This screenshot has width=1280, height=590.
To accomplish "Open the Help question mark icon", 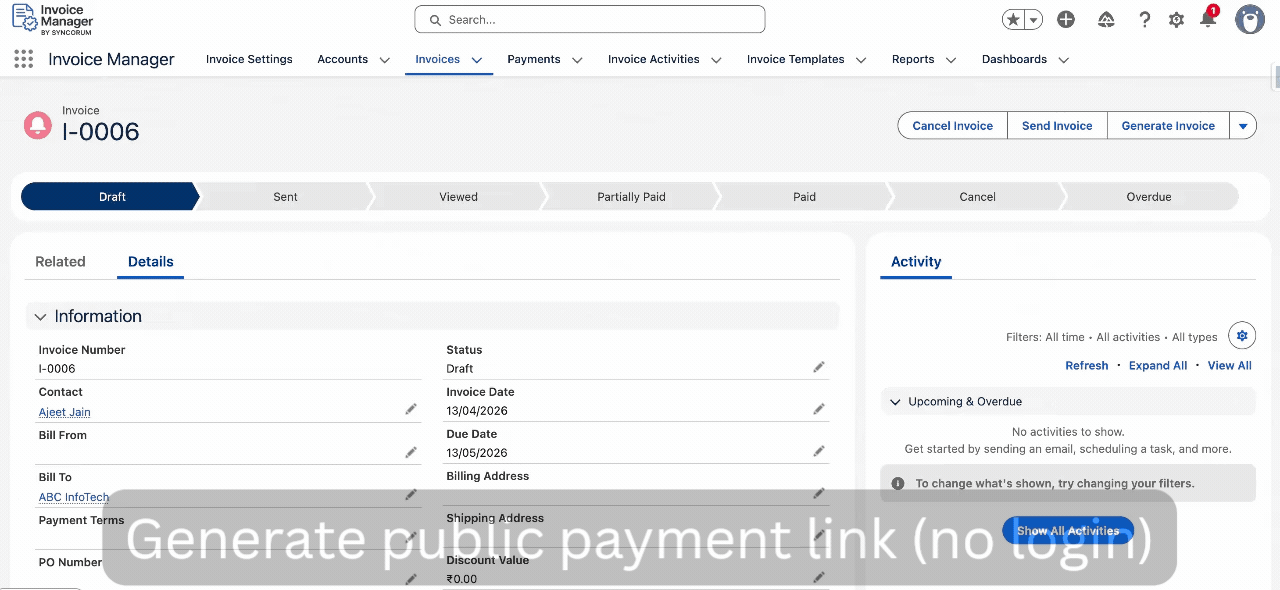I will [1145, 19].
